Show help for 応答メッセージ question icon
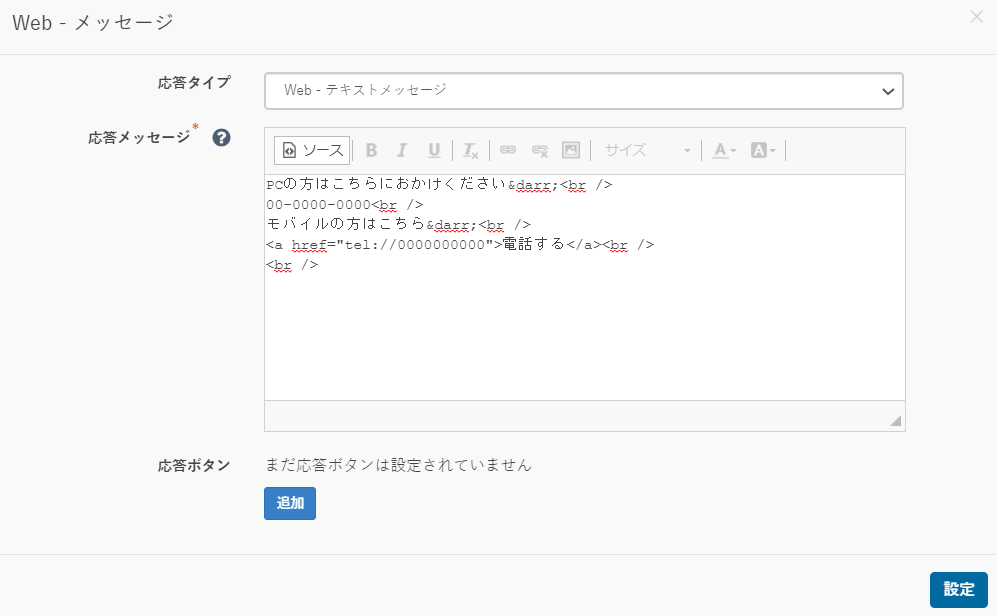This screenshot has width=997, height=616. point(221,137)
